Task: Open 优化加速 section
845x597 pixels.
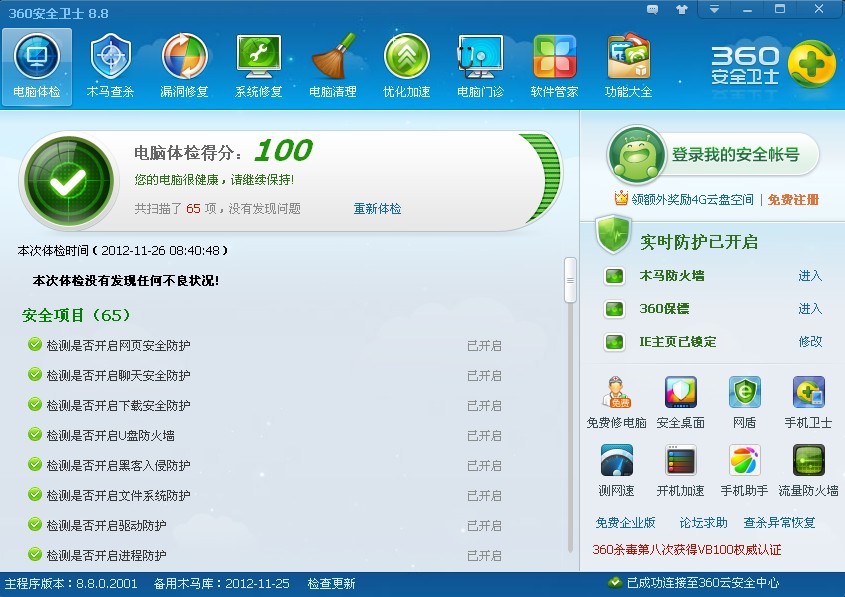Action: pyautogui.click(x=406, y=67)
